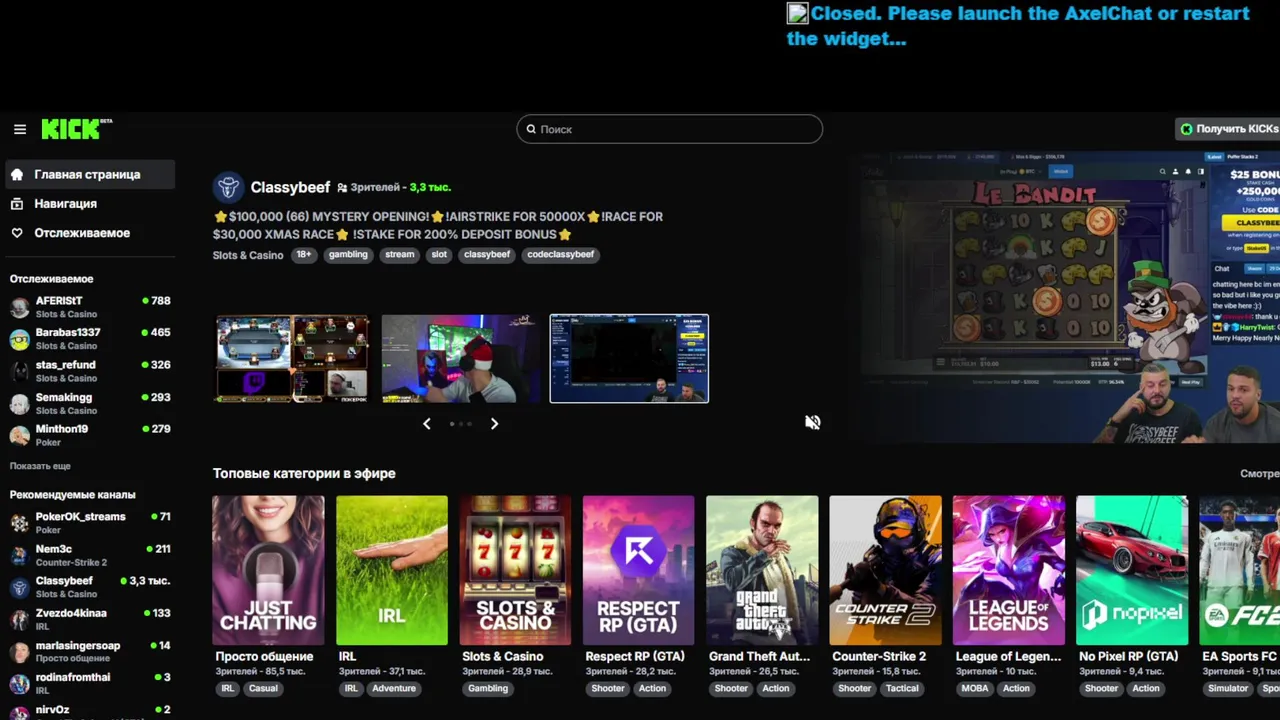The image size is (1280, 720).
Task: Open the featured Le Bandit stream player
Action: pyautogui.click(x=1070, y=297)
